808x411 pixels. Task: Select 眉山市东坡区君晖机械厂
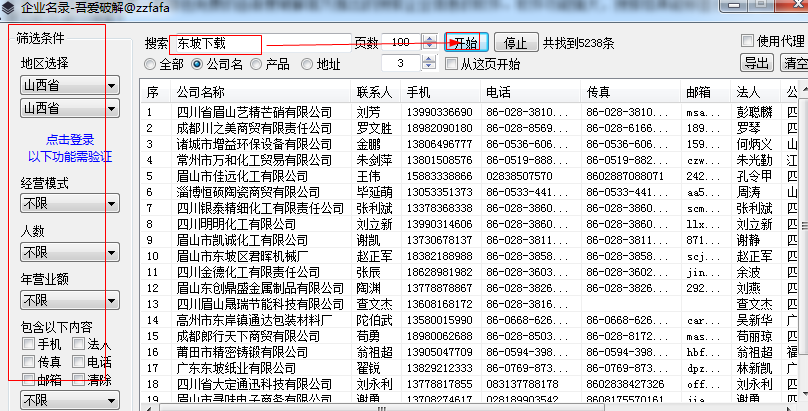tap(242, 256)
